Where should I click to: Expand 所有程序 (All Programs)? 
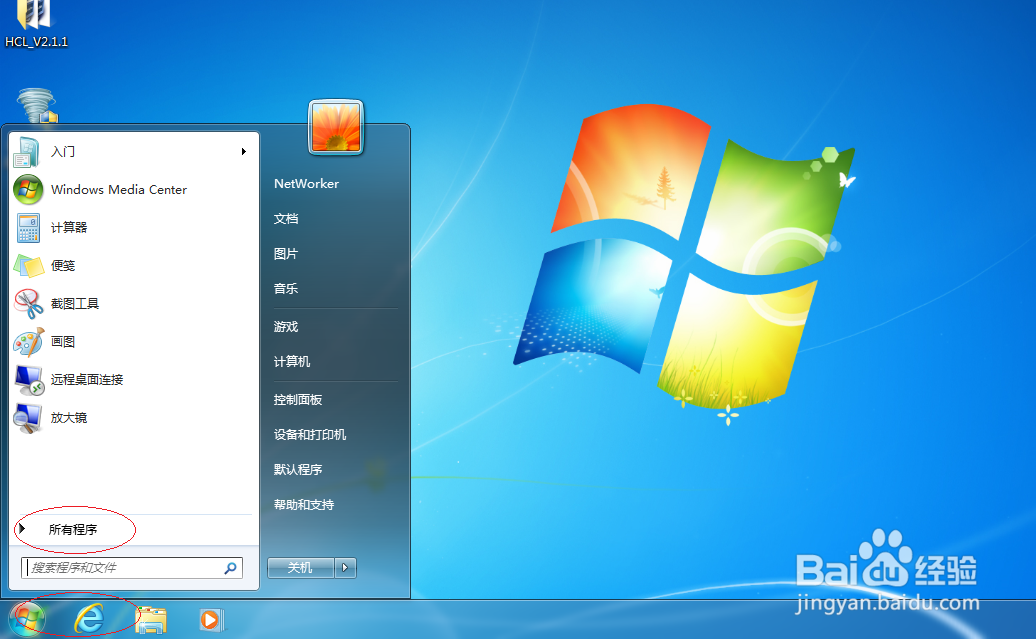tap(73, 529)
